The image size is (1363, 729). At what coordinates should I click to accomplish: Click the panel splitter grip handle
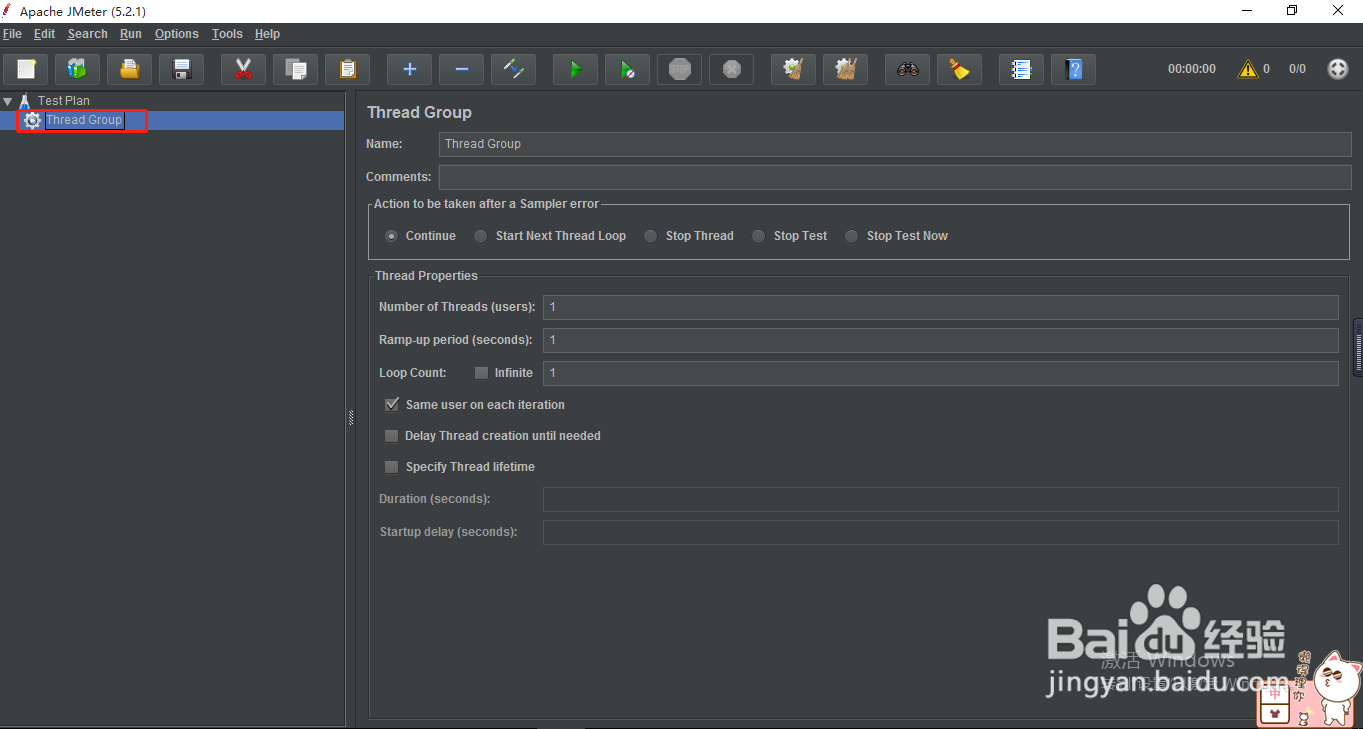pyautogui.click(x=351, y=418)
